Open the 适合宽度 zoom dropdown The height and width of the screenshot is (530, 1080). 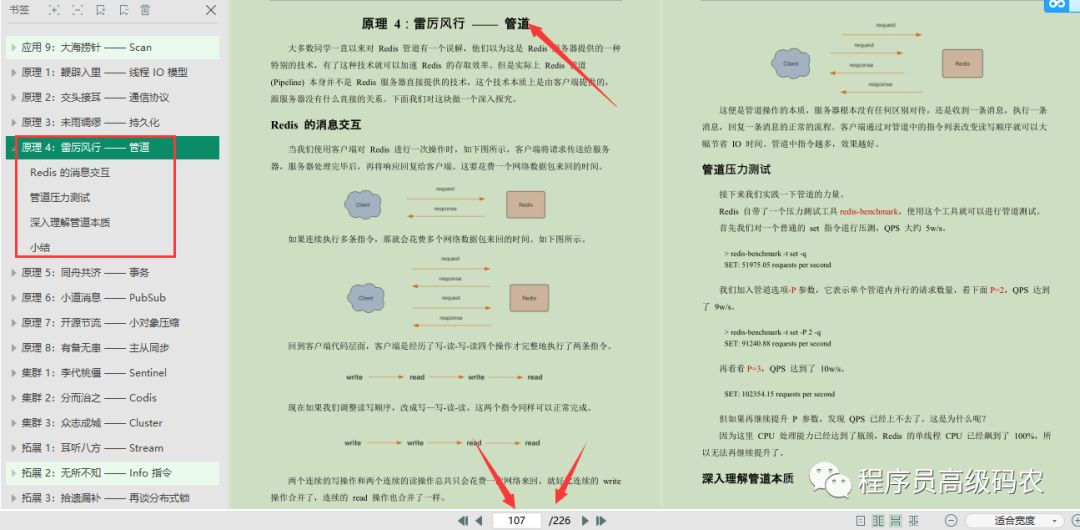[1014, 520]
